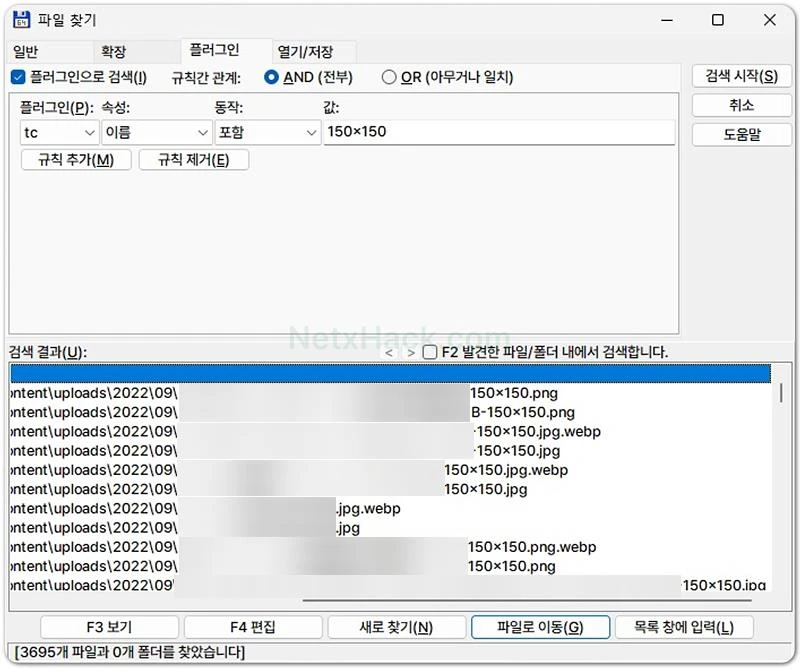The height and width of the screenshot is (668, 800).
Task: Select the highlighted first search result row
Action: (x=390, y=374)
